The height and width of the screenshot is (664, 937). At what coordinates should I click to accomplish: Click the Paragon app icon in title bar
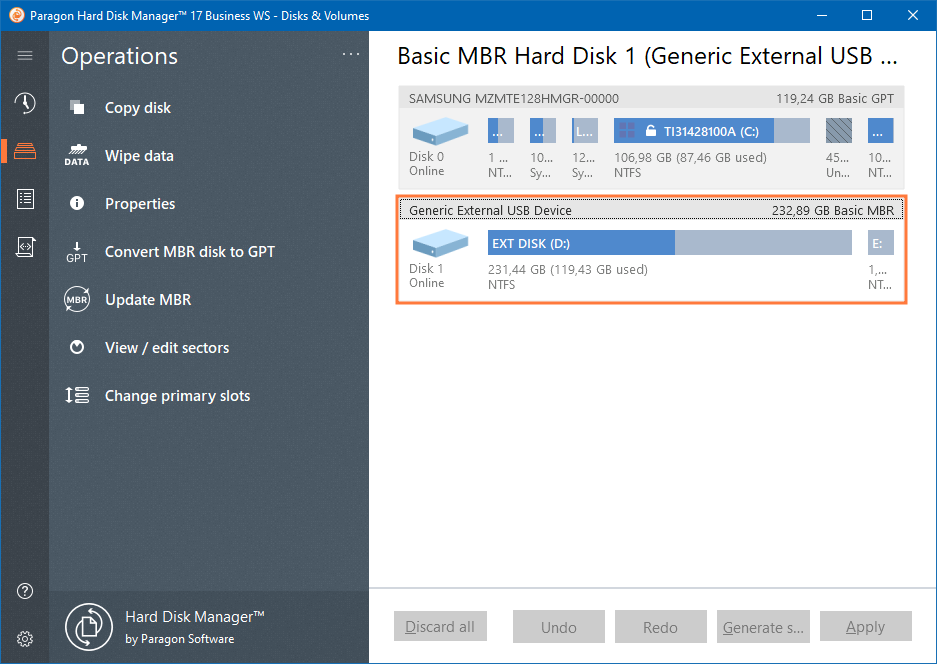click(17, 15)
